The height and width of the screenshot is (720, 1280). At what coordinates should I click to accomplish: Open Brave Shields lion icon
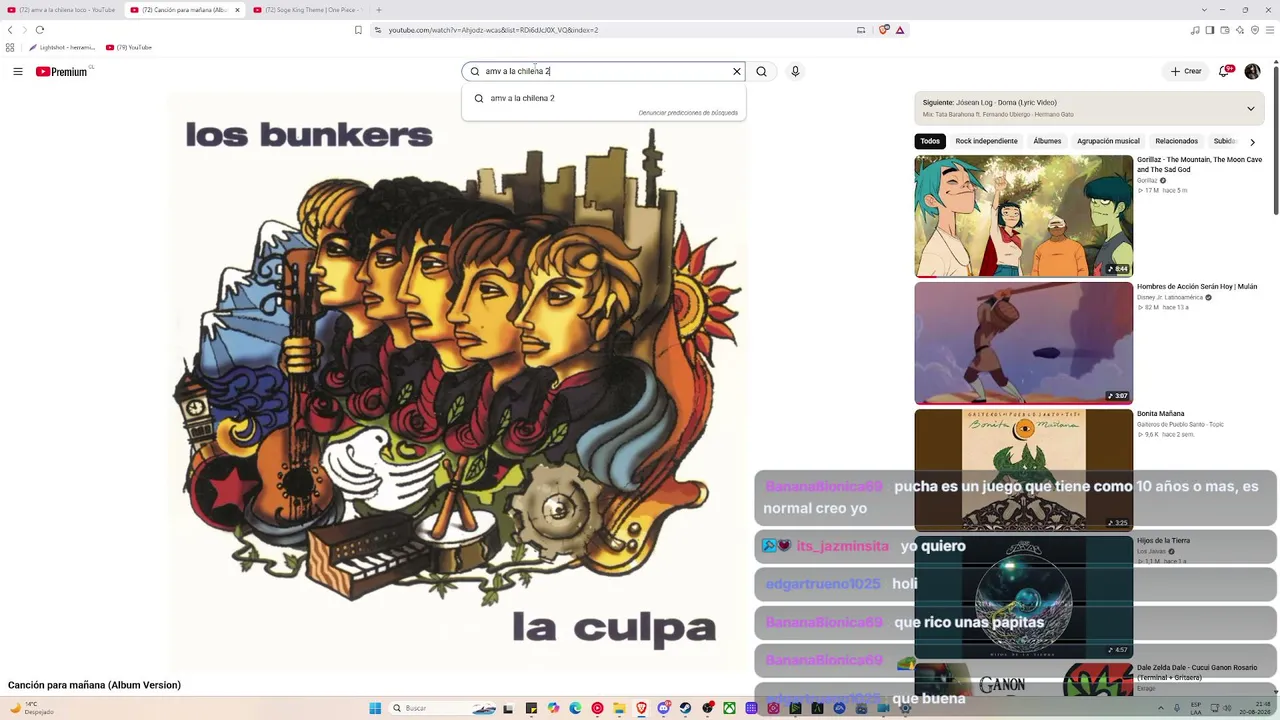884,30
